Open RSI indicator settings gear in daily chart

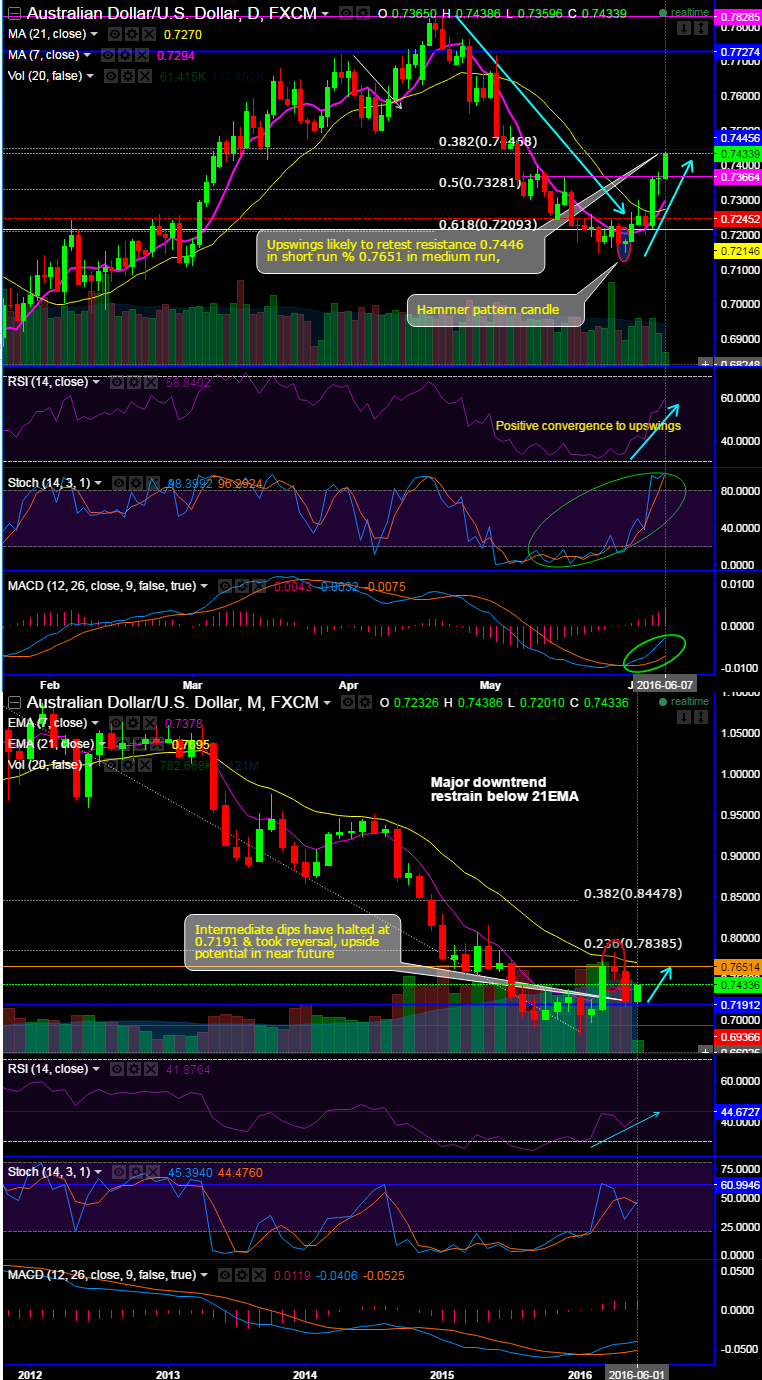click(133, 382)
